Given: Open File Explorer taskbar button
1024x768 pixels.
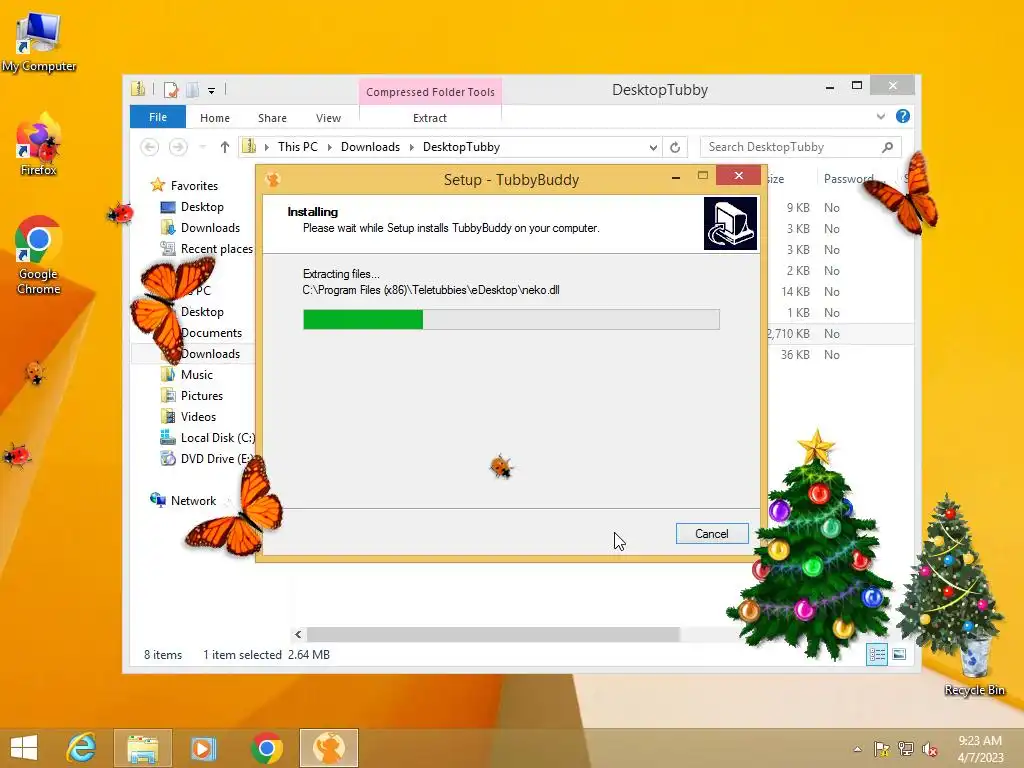Looking at the screenshot, I should [143, 748].
